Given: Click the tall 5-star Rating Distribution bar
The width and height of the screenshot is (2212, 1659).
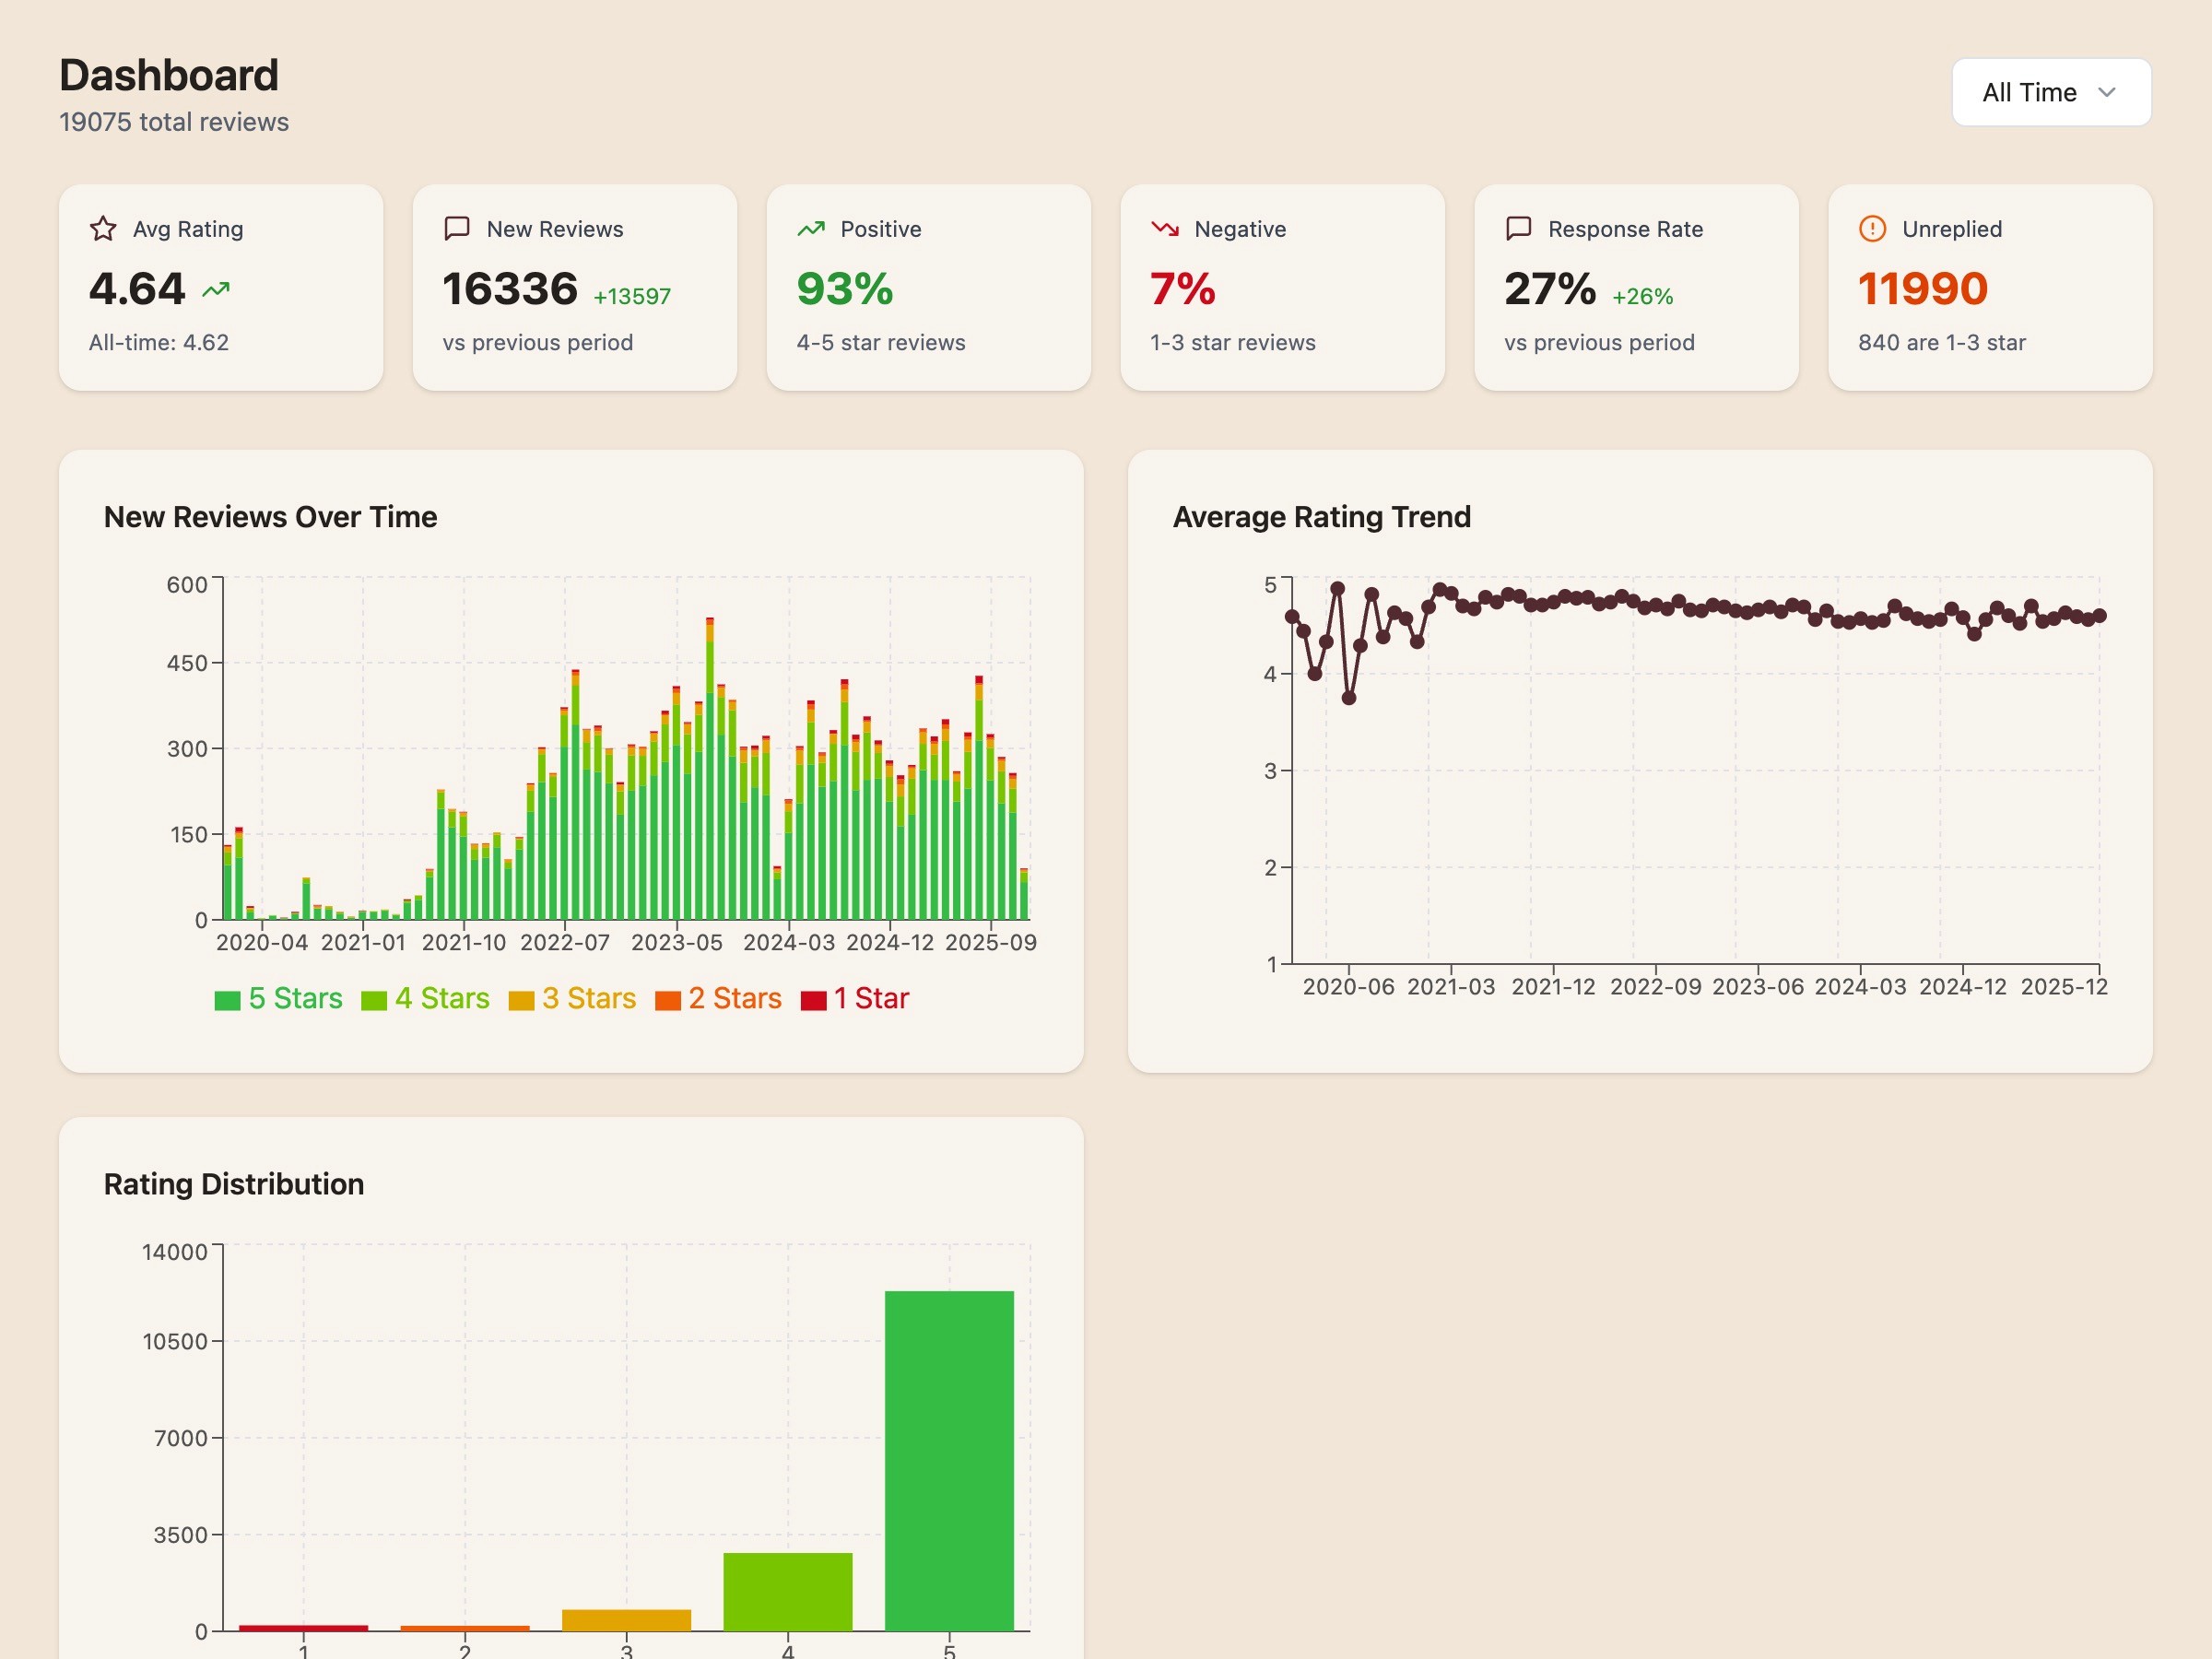Looking at the screenshot, I should click(x=948, y=1460).
